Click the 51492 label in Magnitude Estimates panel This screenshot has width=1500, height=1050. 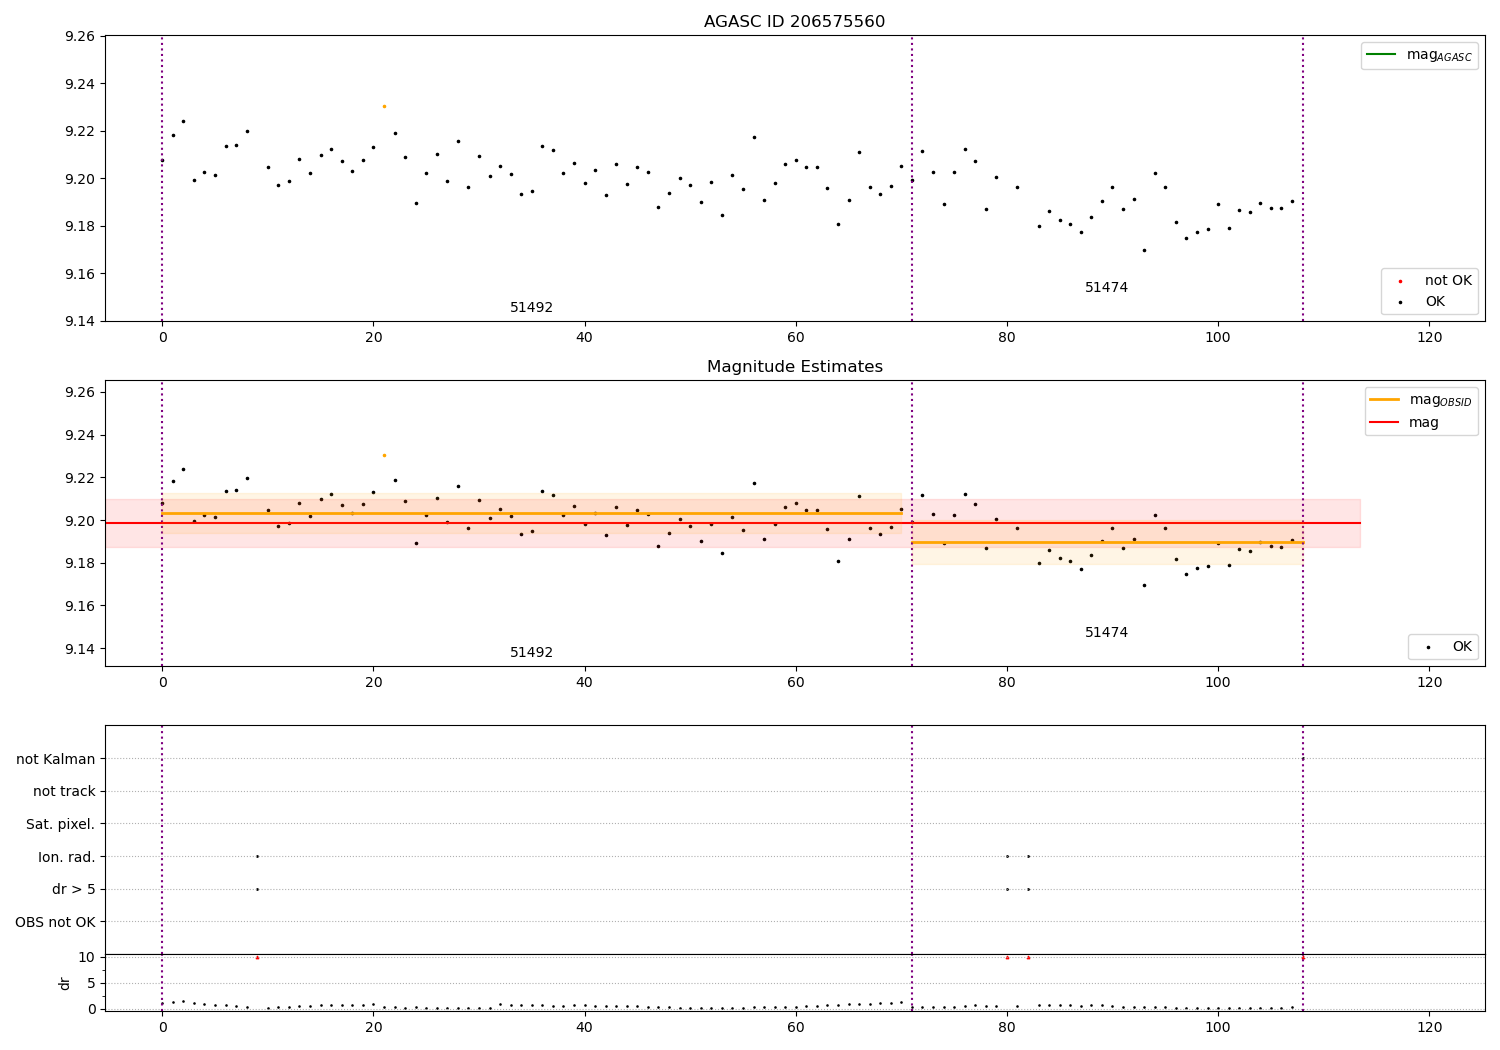pyautogui.click(x=531, y=653)
